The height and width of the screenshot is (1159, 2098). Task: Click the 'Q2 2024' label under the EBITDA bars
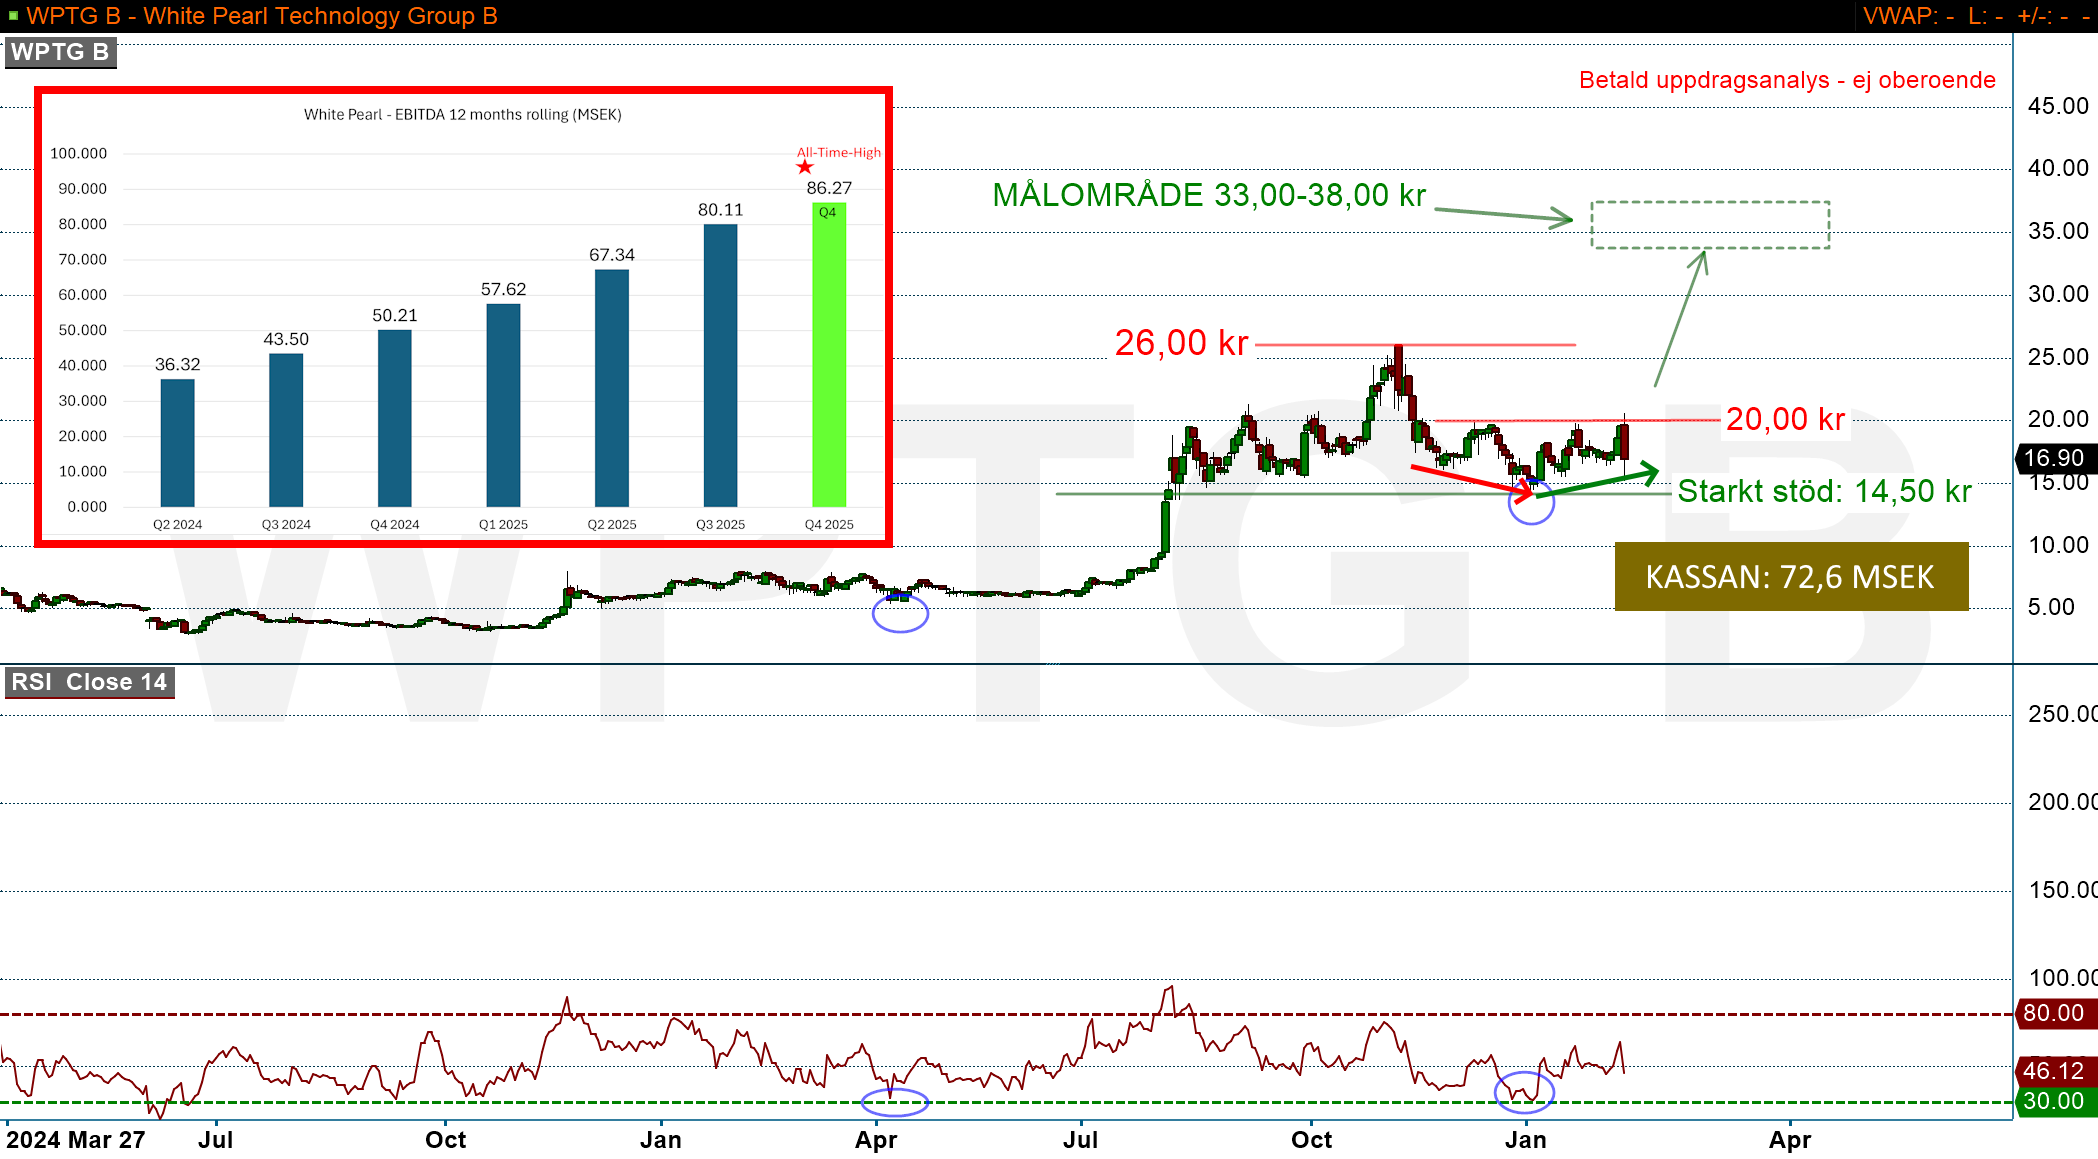tap(178, 525)
